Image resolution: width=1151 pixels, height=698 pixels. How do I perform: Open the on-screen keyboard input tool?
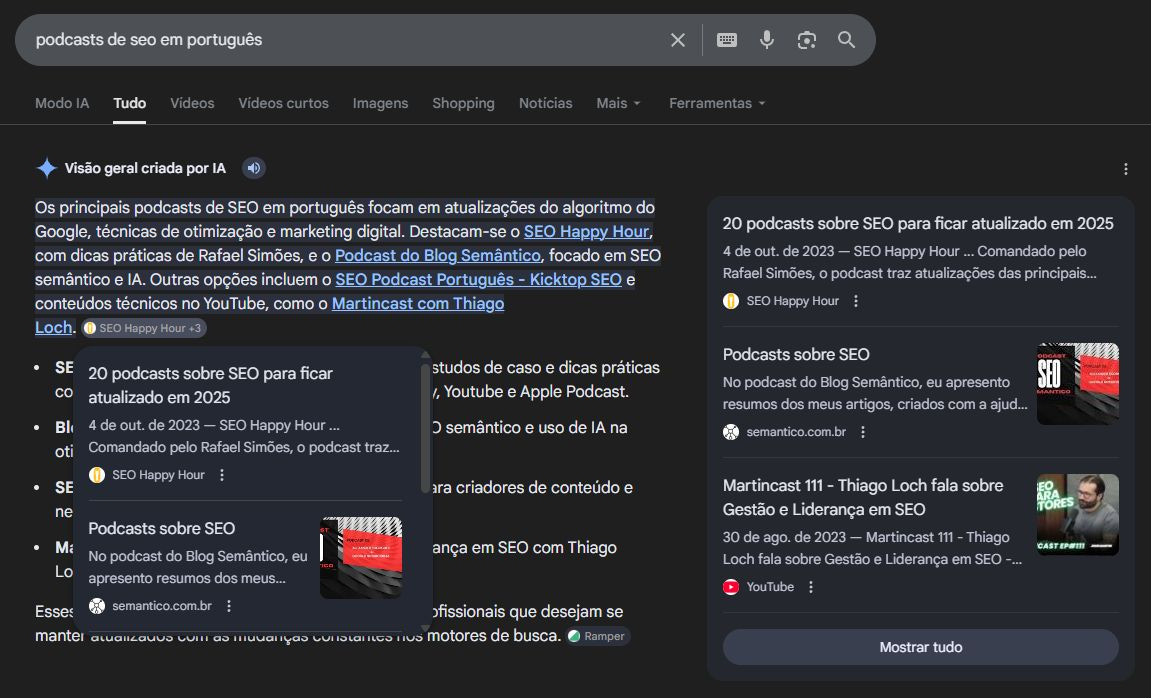pyautogui.click(x=727, y=40)
